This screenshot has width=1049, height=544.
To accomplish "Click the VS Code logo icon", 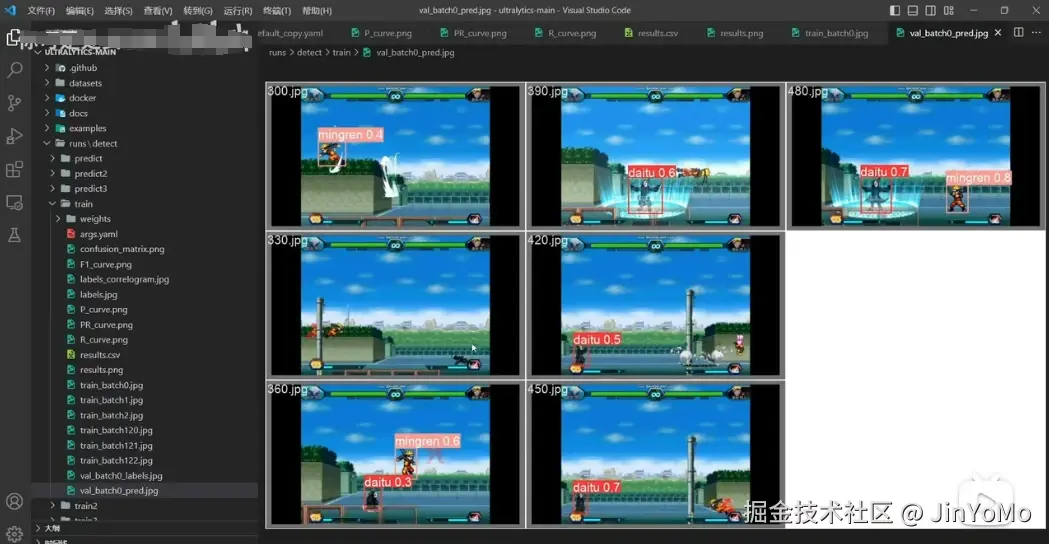I will point(10,10).
